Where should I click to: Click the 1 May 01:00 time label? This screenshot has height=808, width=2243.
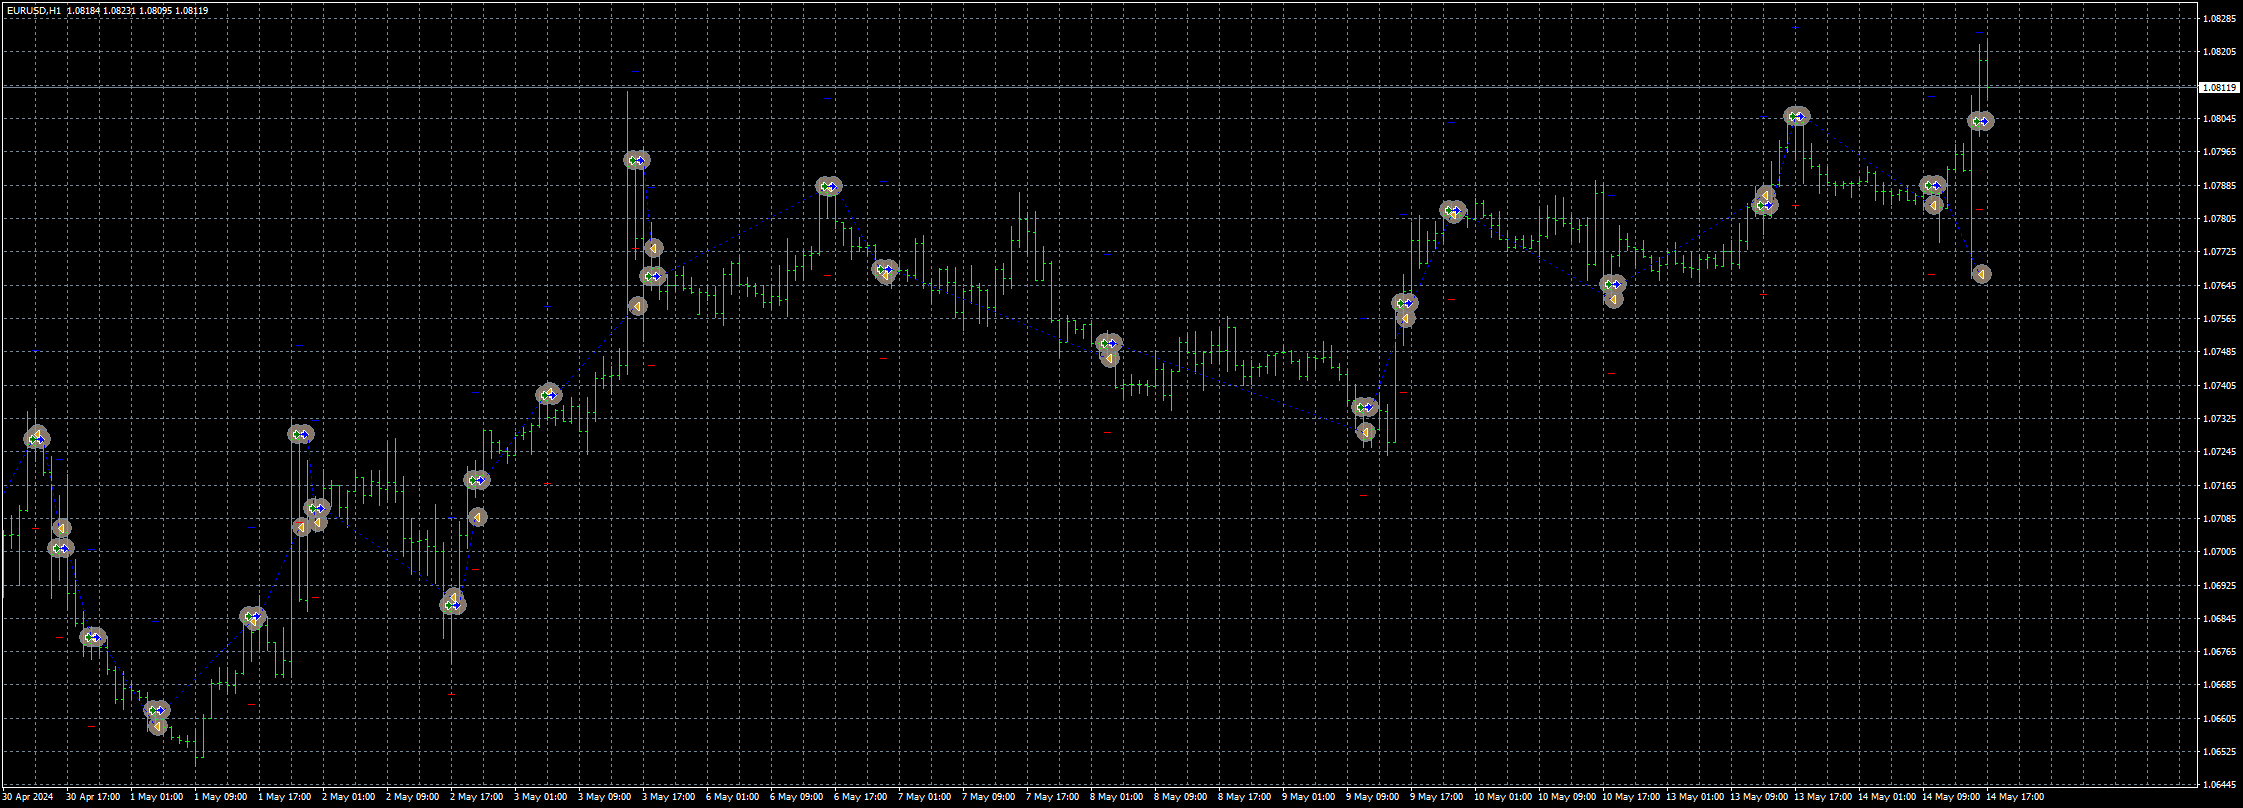157,797
